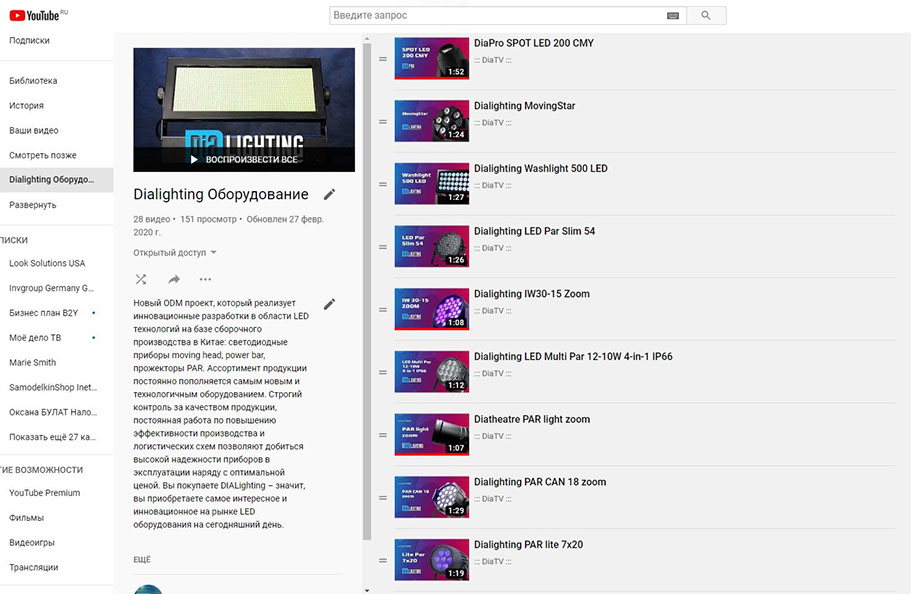Click the YouTube logo
The height and width of the screenshot is (594, 911).
point(35,15)
